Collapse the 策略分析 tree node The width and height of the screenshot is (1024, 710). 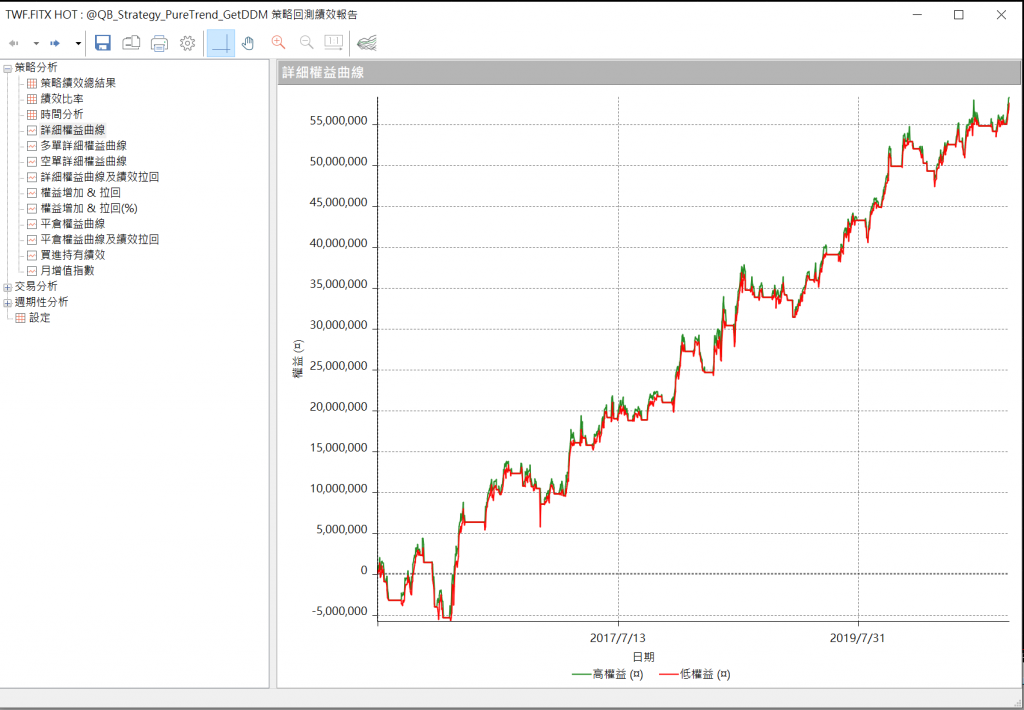(7, 68)
